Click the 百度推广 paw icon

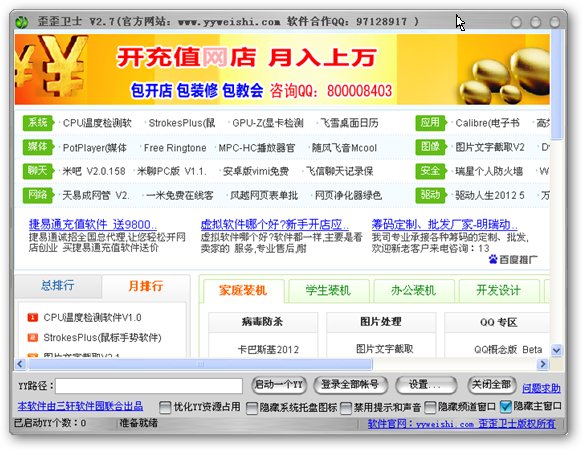493,259
